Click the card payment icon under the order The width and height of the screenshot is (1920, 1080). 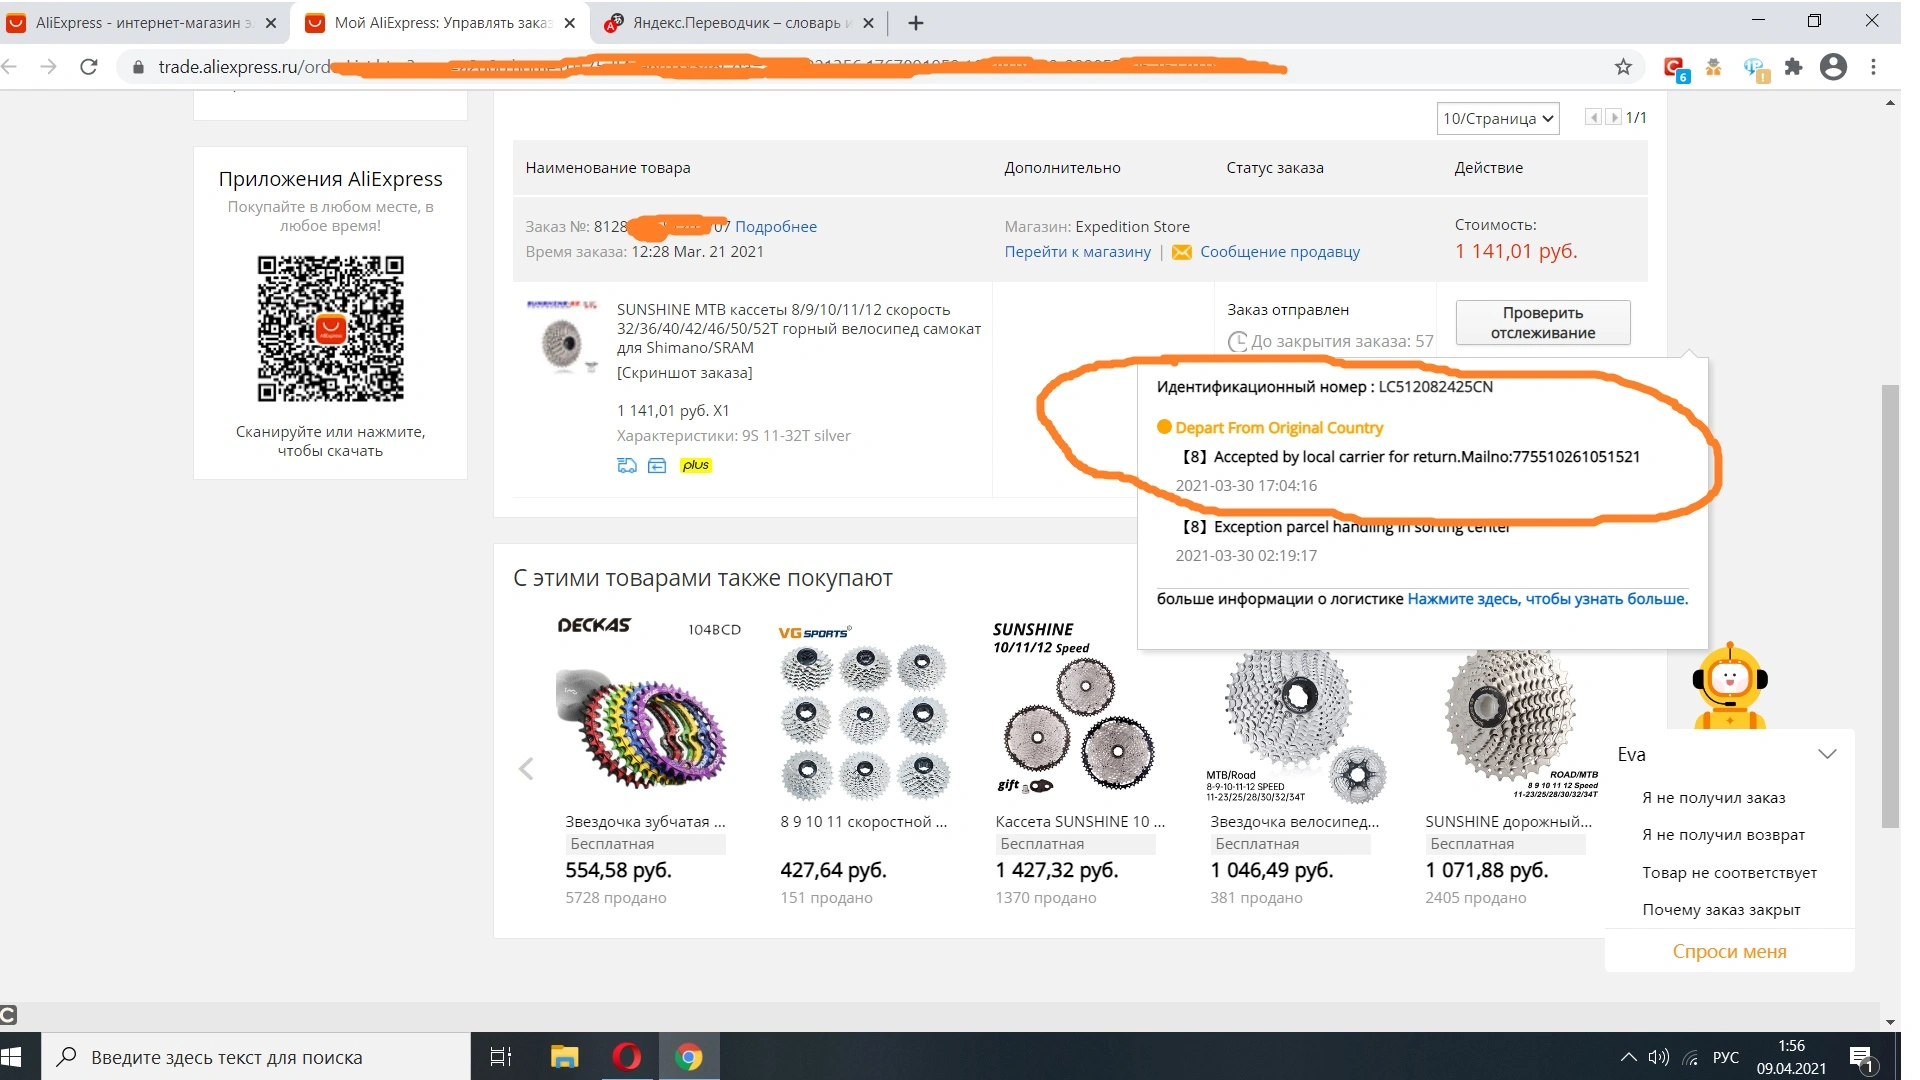[657, 465]
